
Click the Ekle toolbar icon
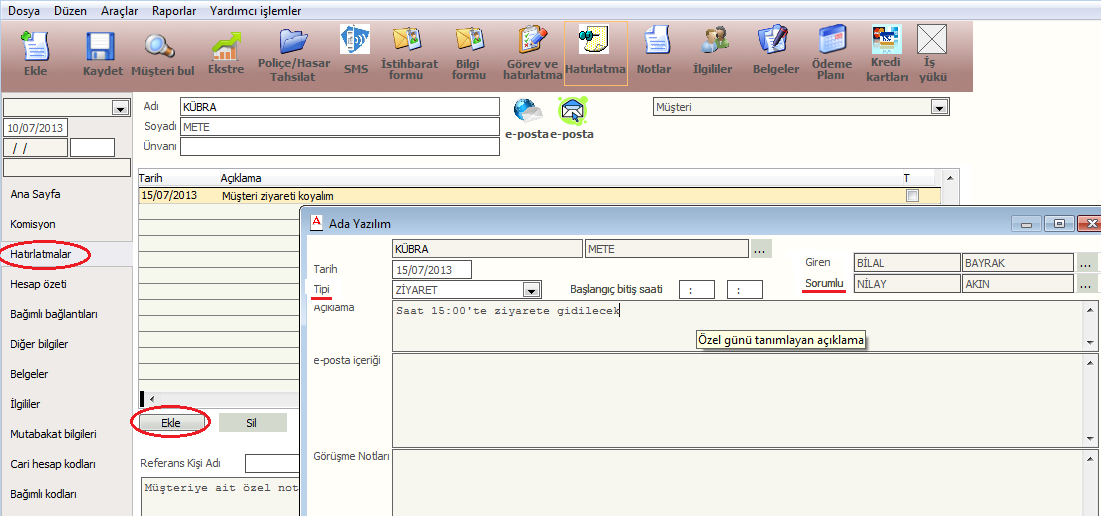click(x=35, y=46)
